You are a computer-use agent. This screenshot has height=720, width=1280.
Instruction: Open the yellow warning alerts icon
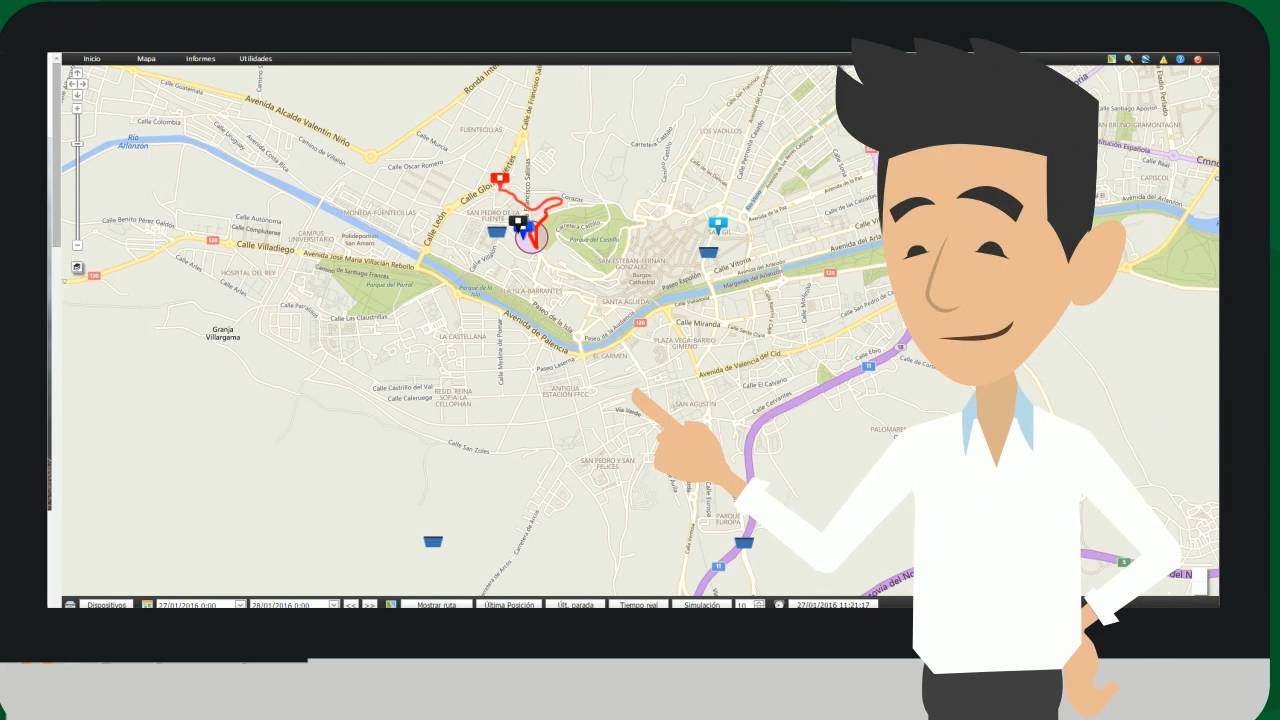tap(1163, 59)
